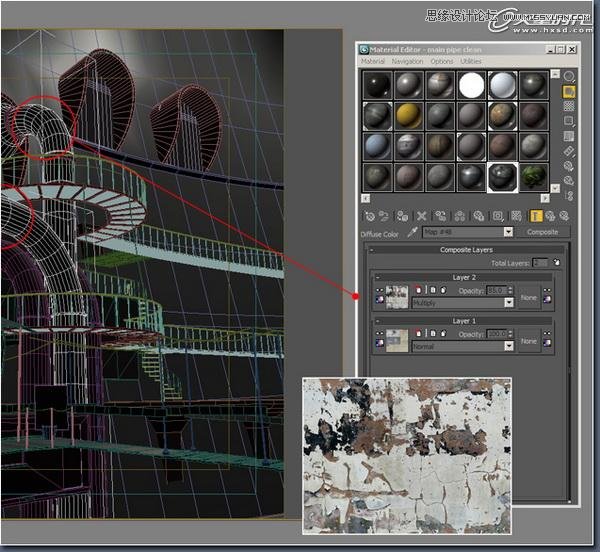Image resolution: width=600 pixels, height=552 pixels.
Task: Select the yellow material sample slot
Action: click(x=405, y=116)
